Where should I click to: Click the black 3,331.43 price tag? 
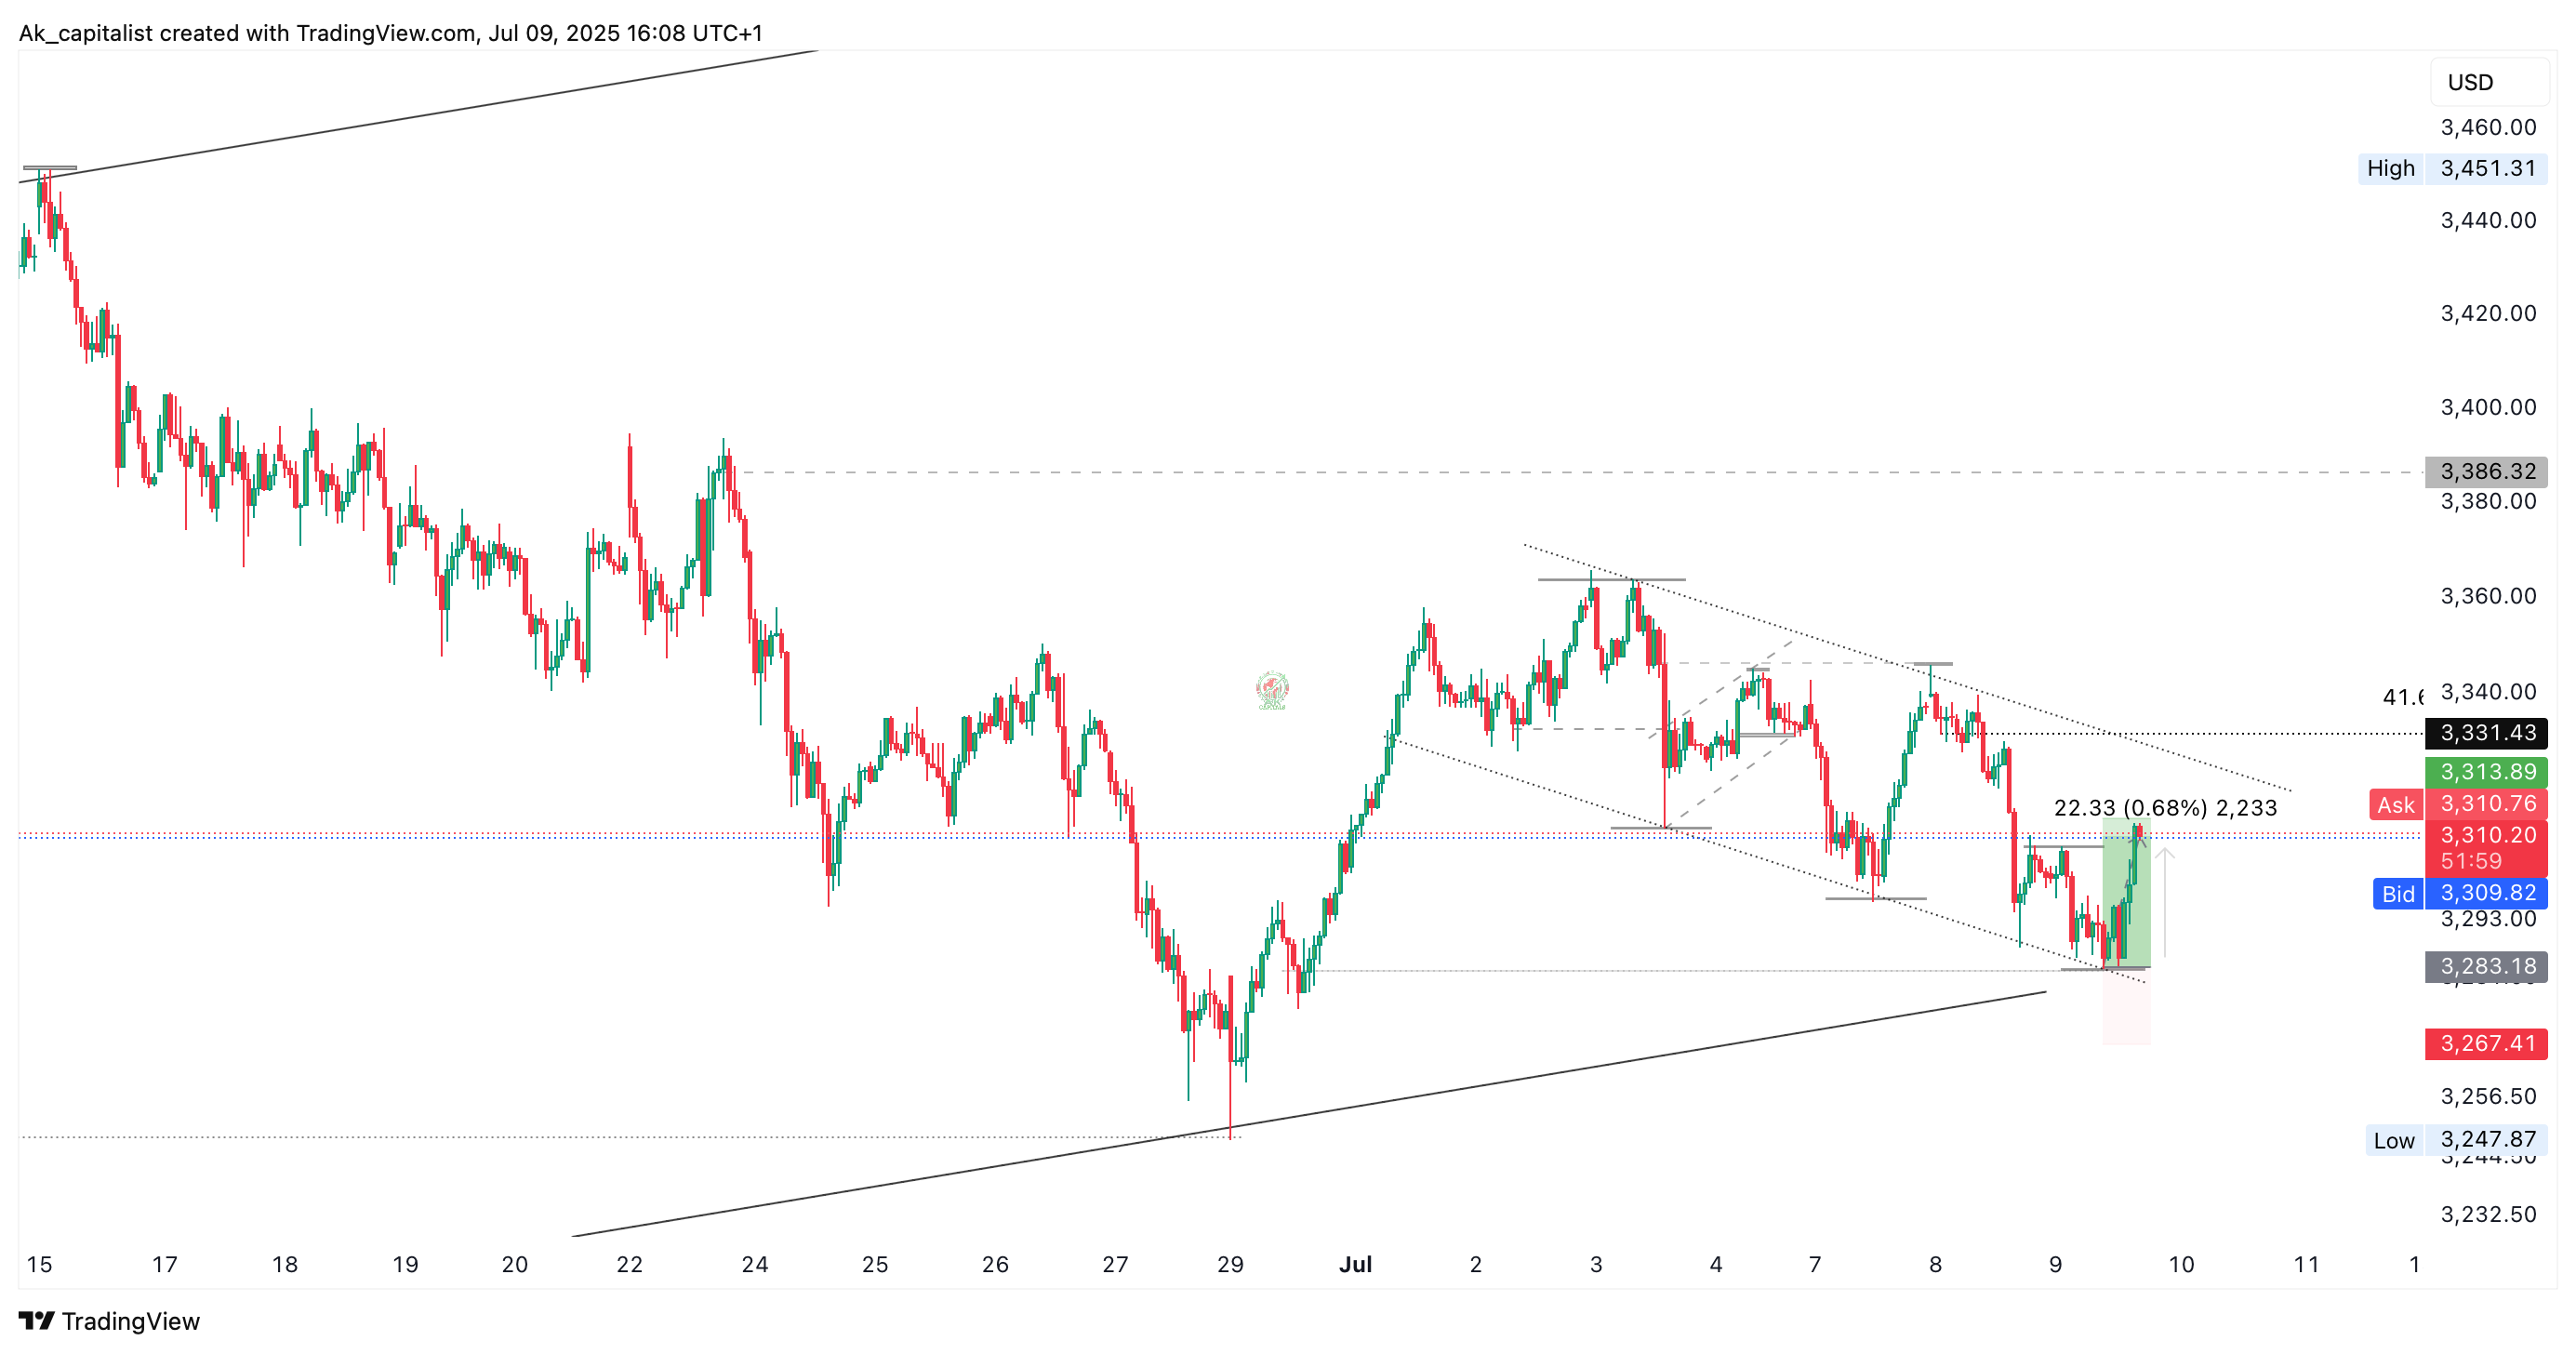coord(2486,733)
